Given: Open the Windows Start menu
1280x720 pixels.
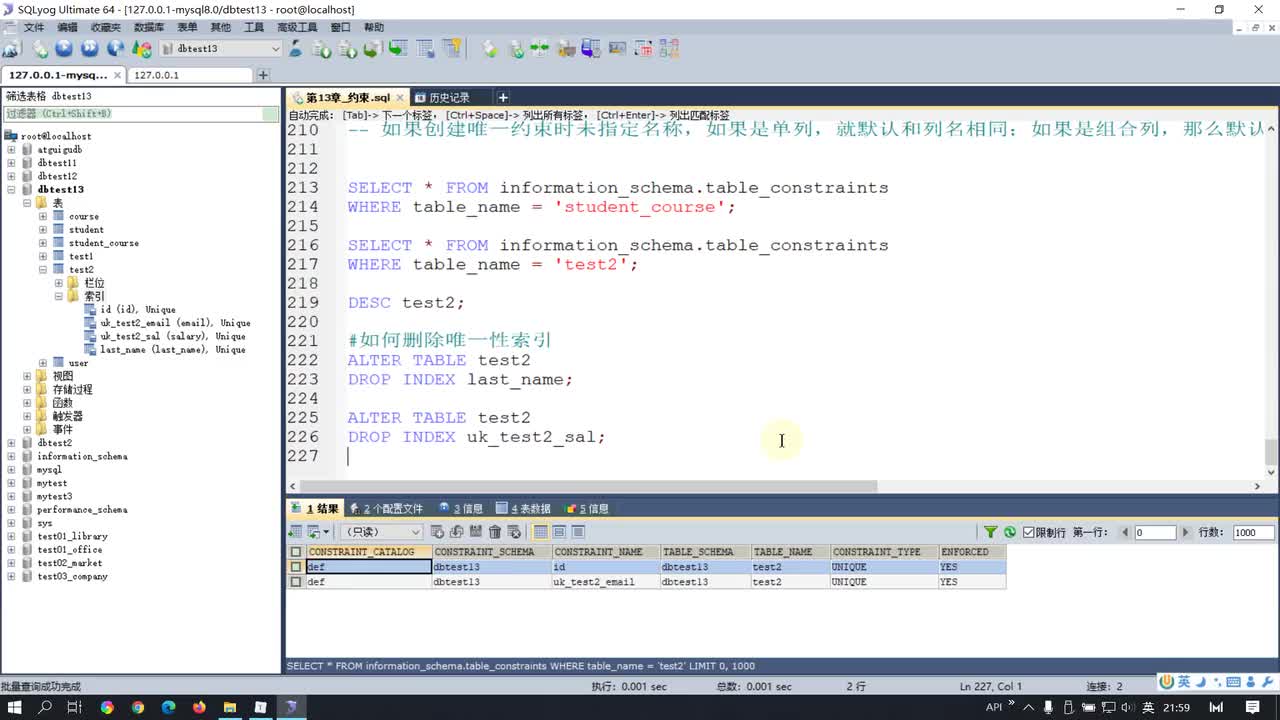Looking at the screenshot, I should coord(15,707).
